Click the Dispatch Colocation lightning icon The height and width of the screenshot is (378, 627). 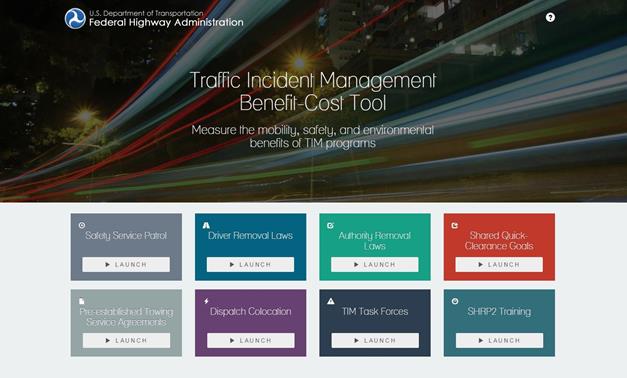[x=206, y=301]
